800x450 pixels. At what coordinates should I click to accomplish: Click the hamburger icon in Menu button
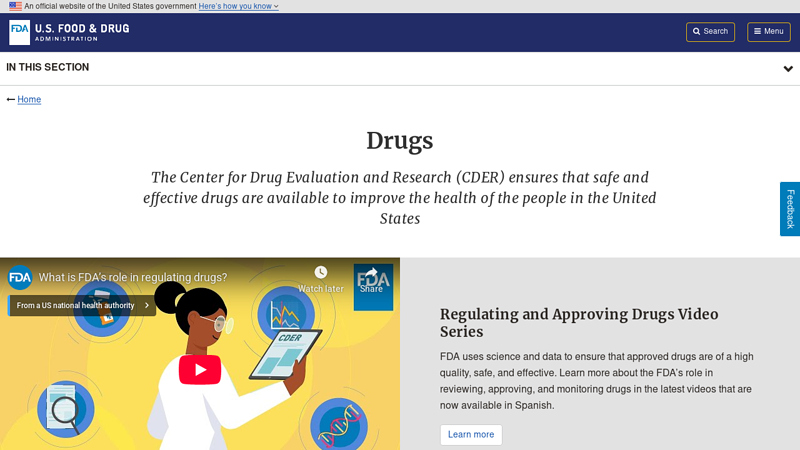point(758,32)
